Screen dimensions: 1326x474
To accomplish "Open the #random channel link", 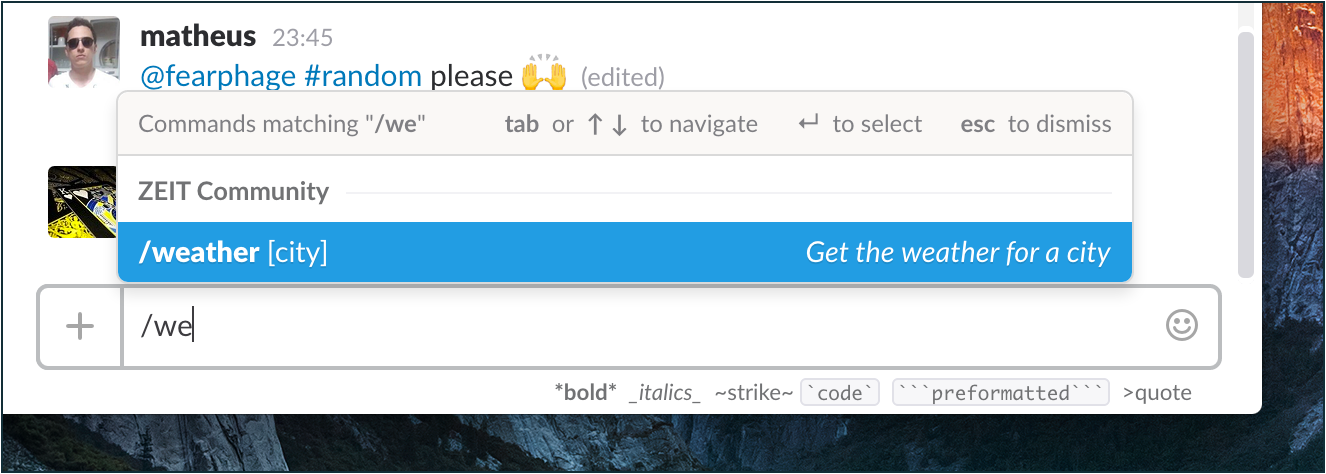I will (363, 76).
